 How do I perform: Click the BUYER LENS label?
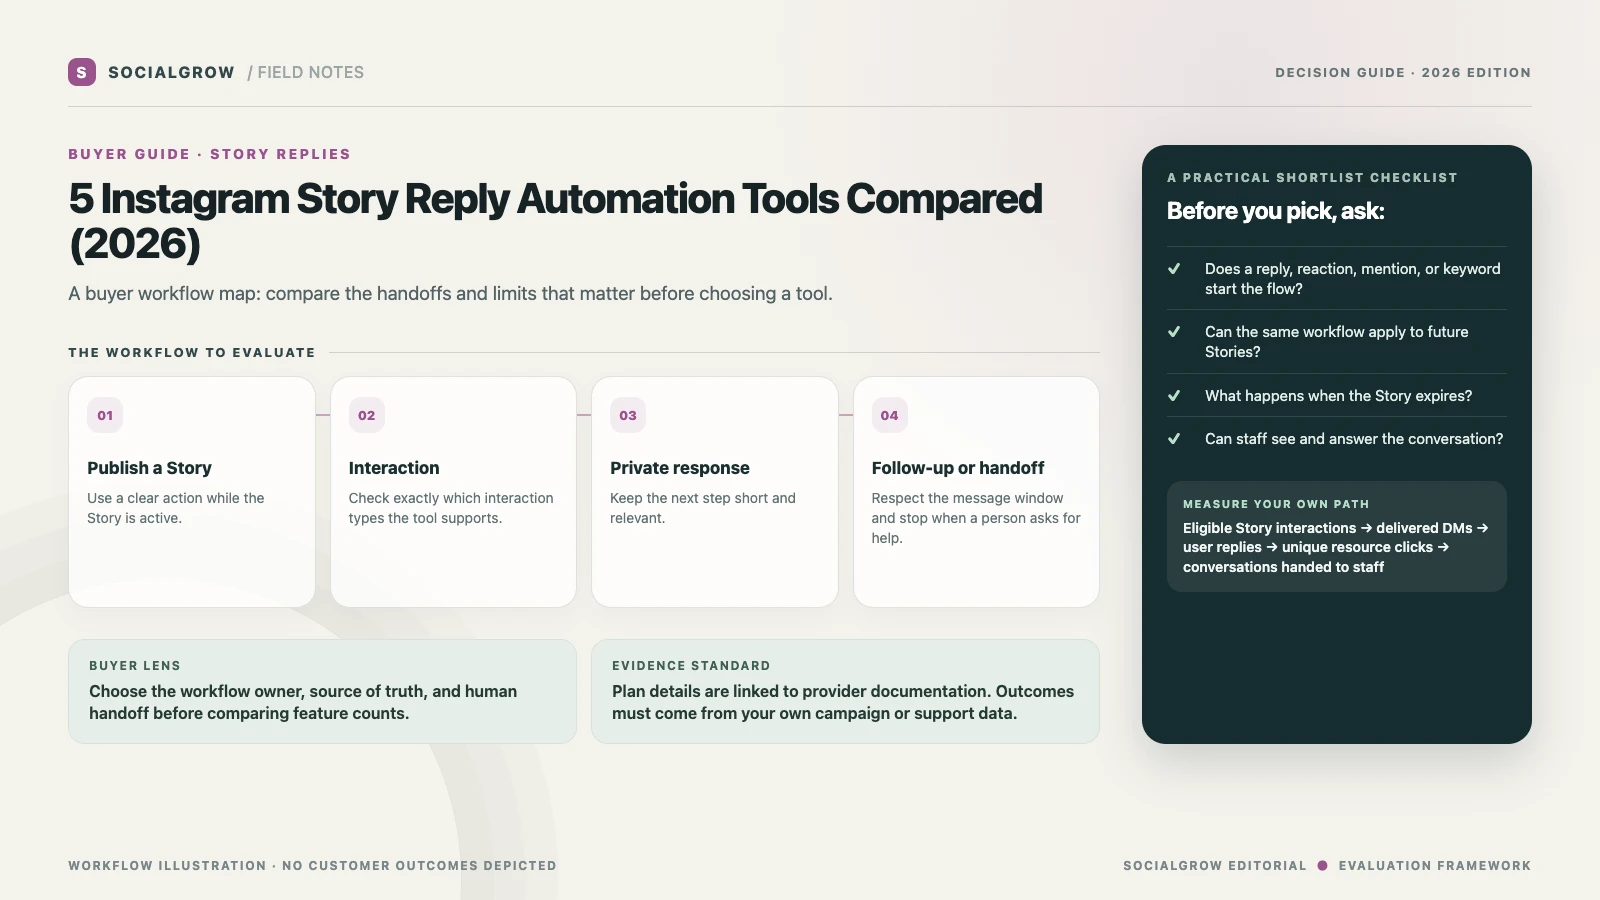135,666
